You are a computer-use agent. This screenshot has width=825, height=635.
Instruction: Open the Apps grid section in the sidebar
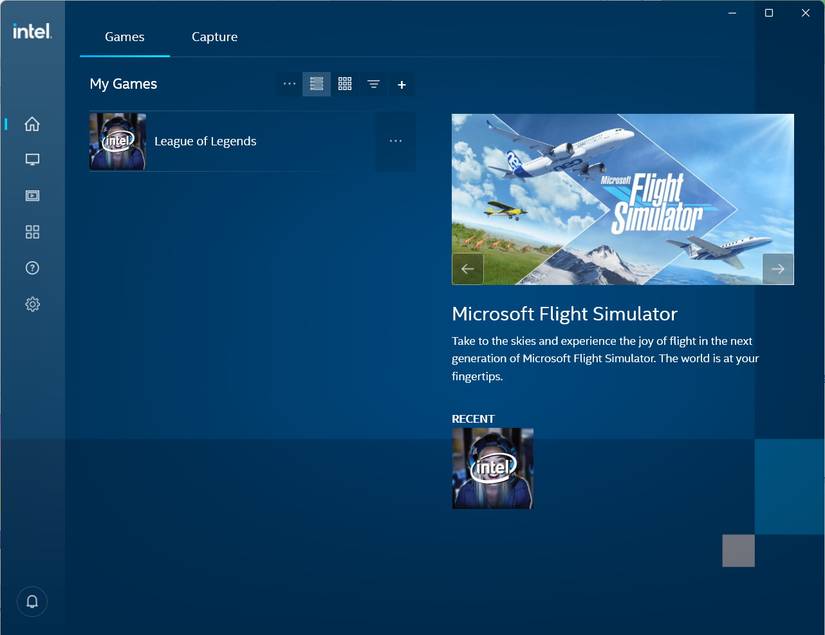click(x=32, y=231)
